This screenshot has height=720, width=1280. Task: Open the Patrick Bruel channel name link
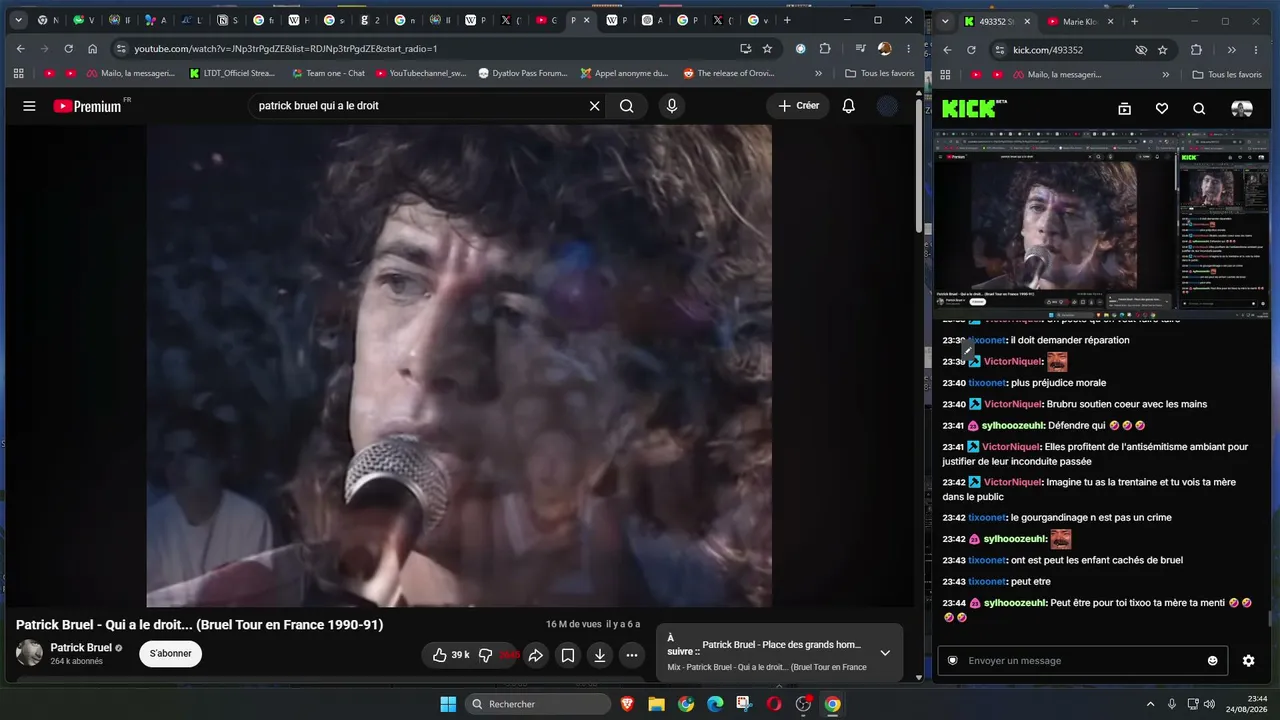(81, 647)
